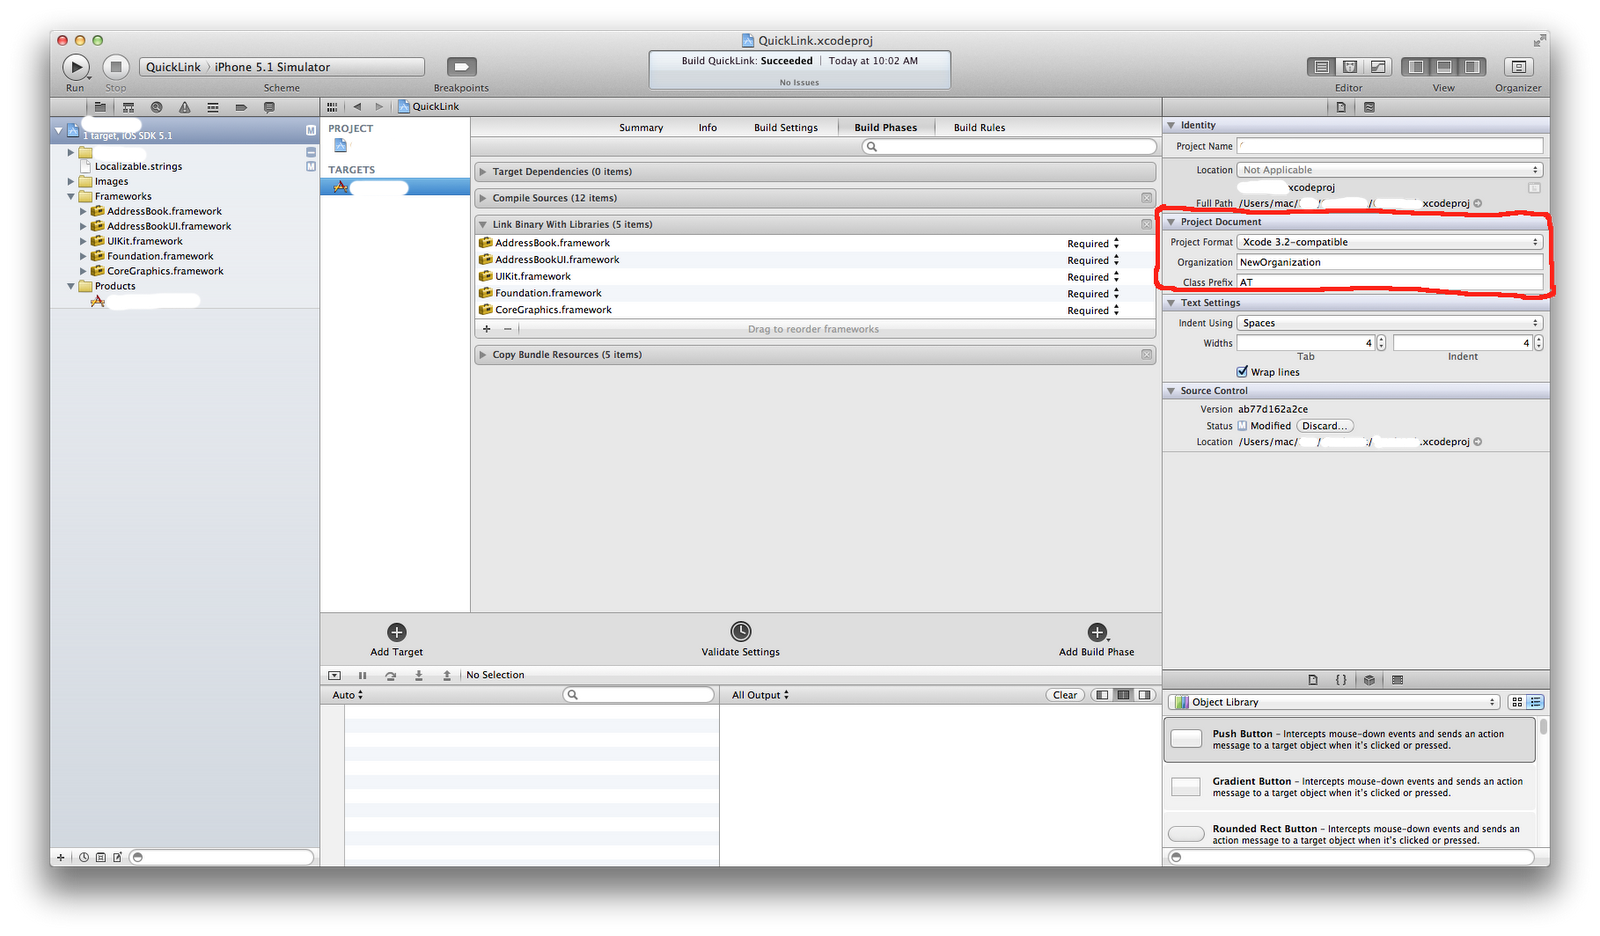Click the Organization text field
1600x936 pixels.
pyautogui.click(x=1390, y=262)
